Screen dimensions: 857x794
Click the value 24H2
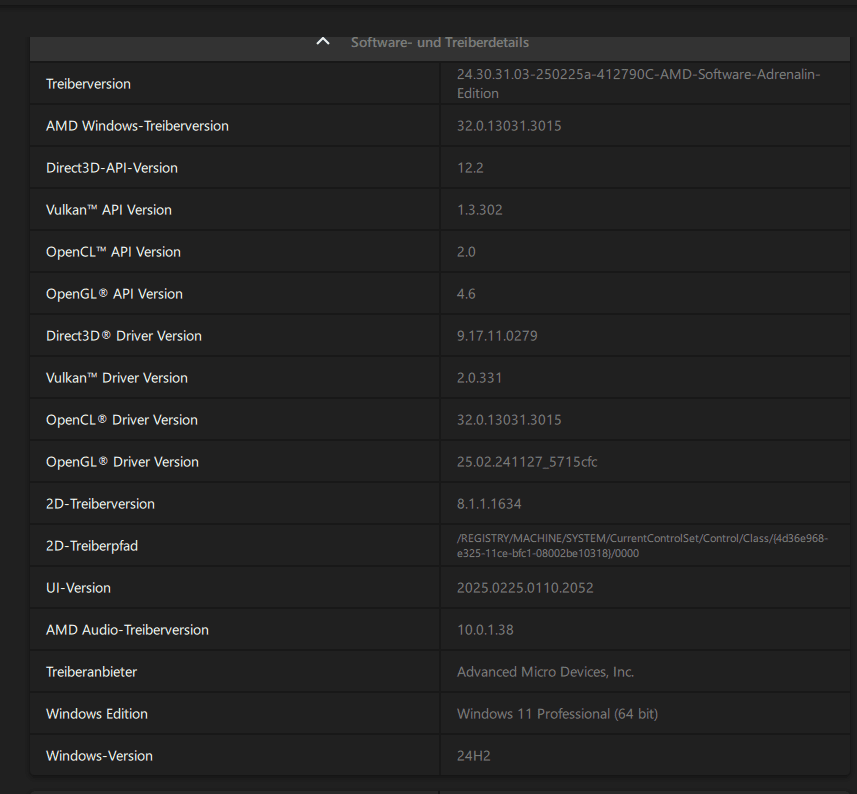[x=473, y=757]
